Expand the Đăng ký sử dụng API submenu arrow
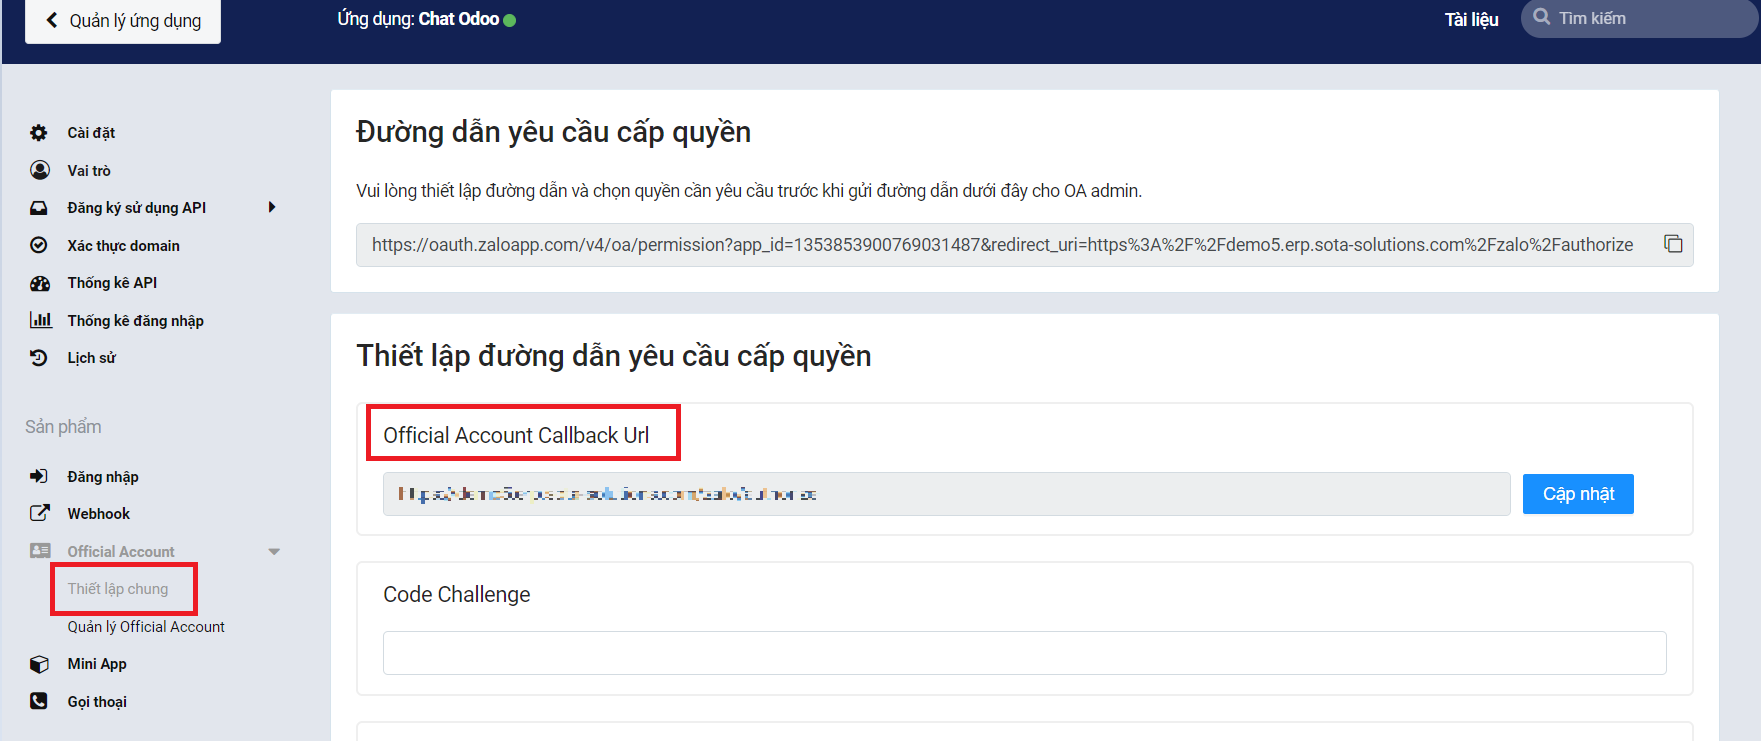Screen dimensions: 1761x741 click(x=271, y=207)
